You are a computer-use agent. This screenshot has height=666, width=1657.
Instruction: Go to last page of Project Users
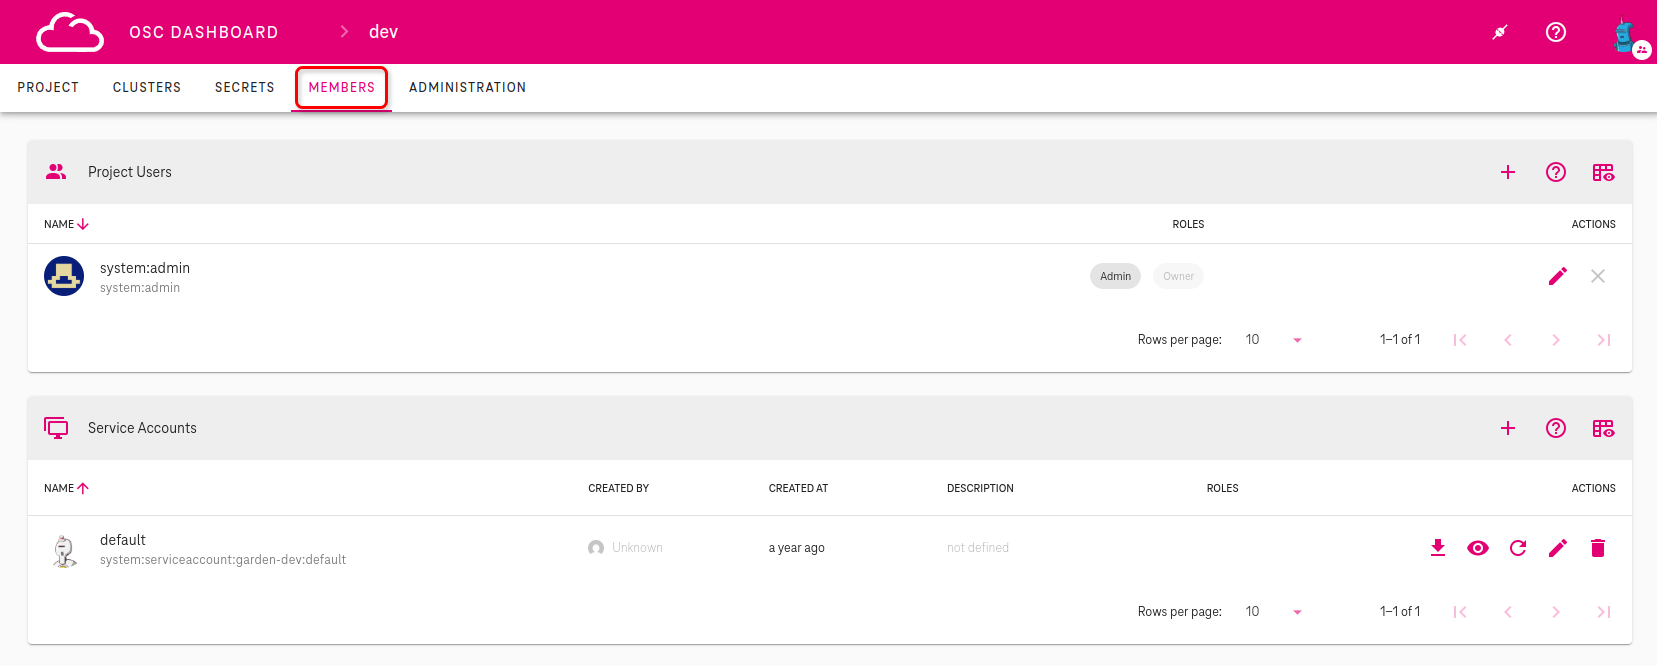click(1604, 340)
